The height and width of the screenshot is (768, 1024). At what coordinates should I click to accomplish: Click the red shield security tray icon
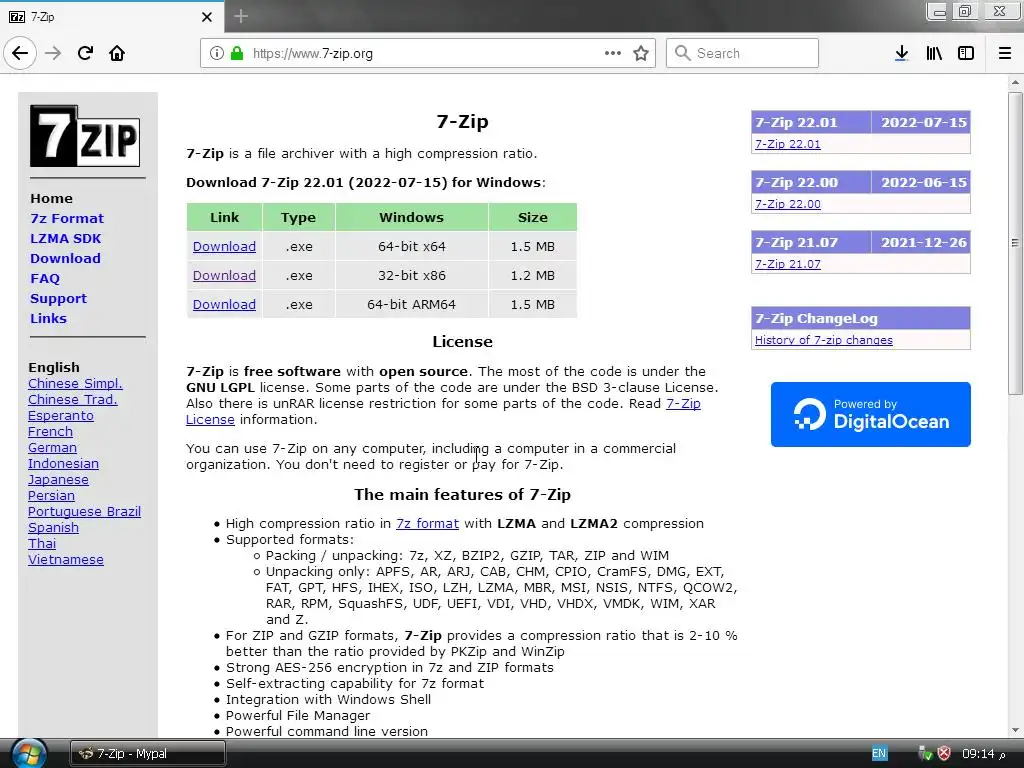(x=944, y=754)
